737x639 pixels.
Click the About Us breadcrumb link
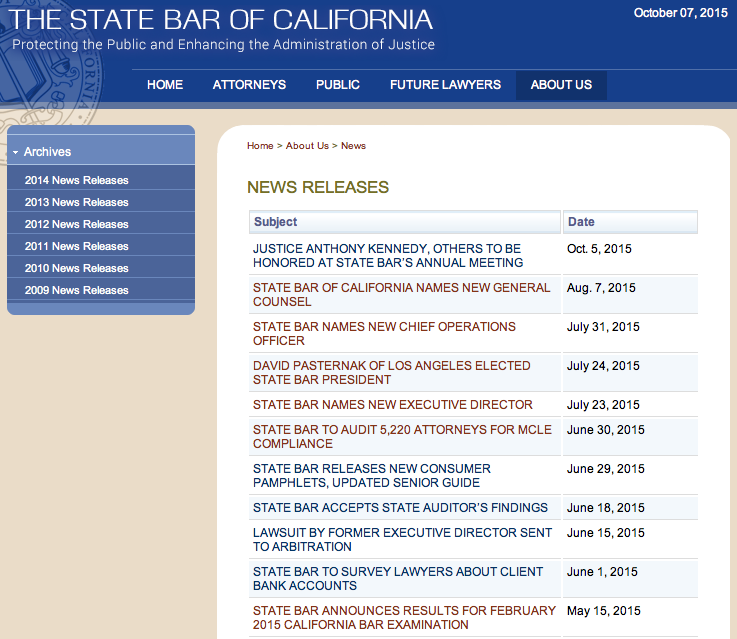[307, 146]
